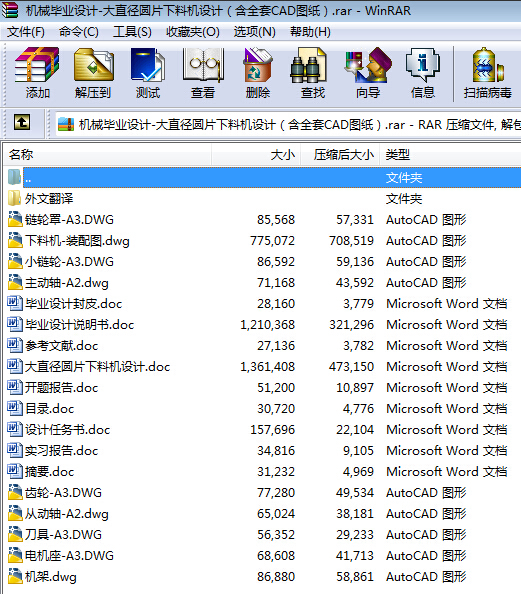Go up one level with arrow icon
This screenshot has width=521, height=594.
pos(22,122)
